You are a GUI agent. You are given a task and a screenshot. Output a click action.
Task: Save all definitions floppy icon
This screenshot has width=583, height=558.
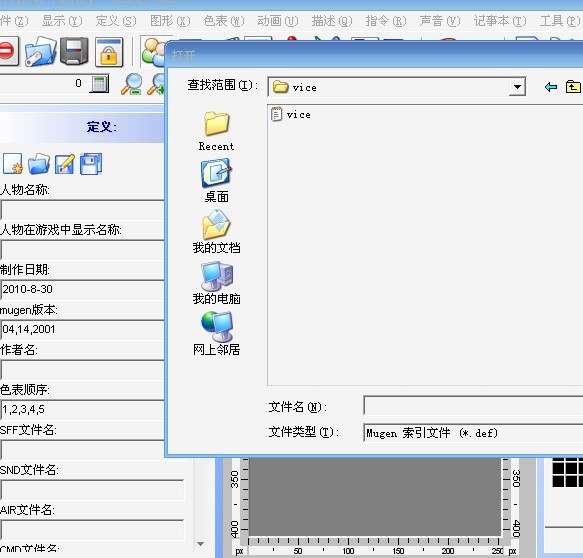click(91, 164)
